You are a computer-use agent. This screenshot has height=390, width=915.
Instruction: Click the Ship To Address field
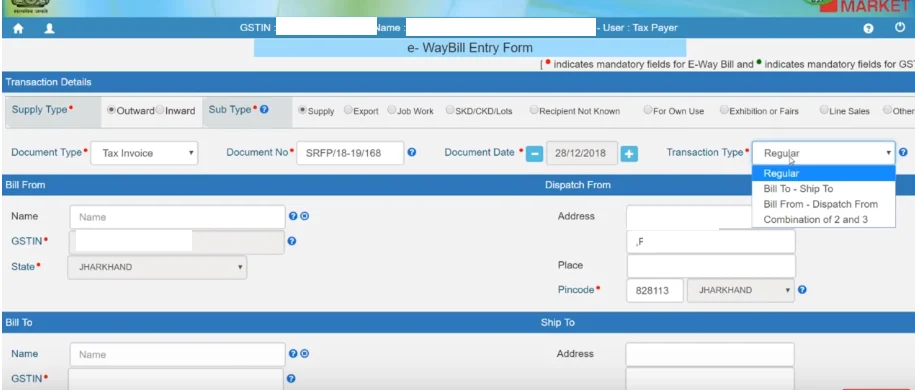point(710,354)
